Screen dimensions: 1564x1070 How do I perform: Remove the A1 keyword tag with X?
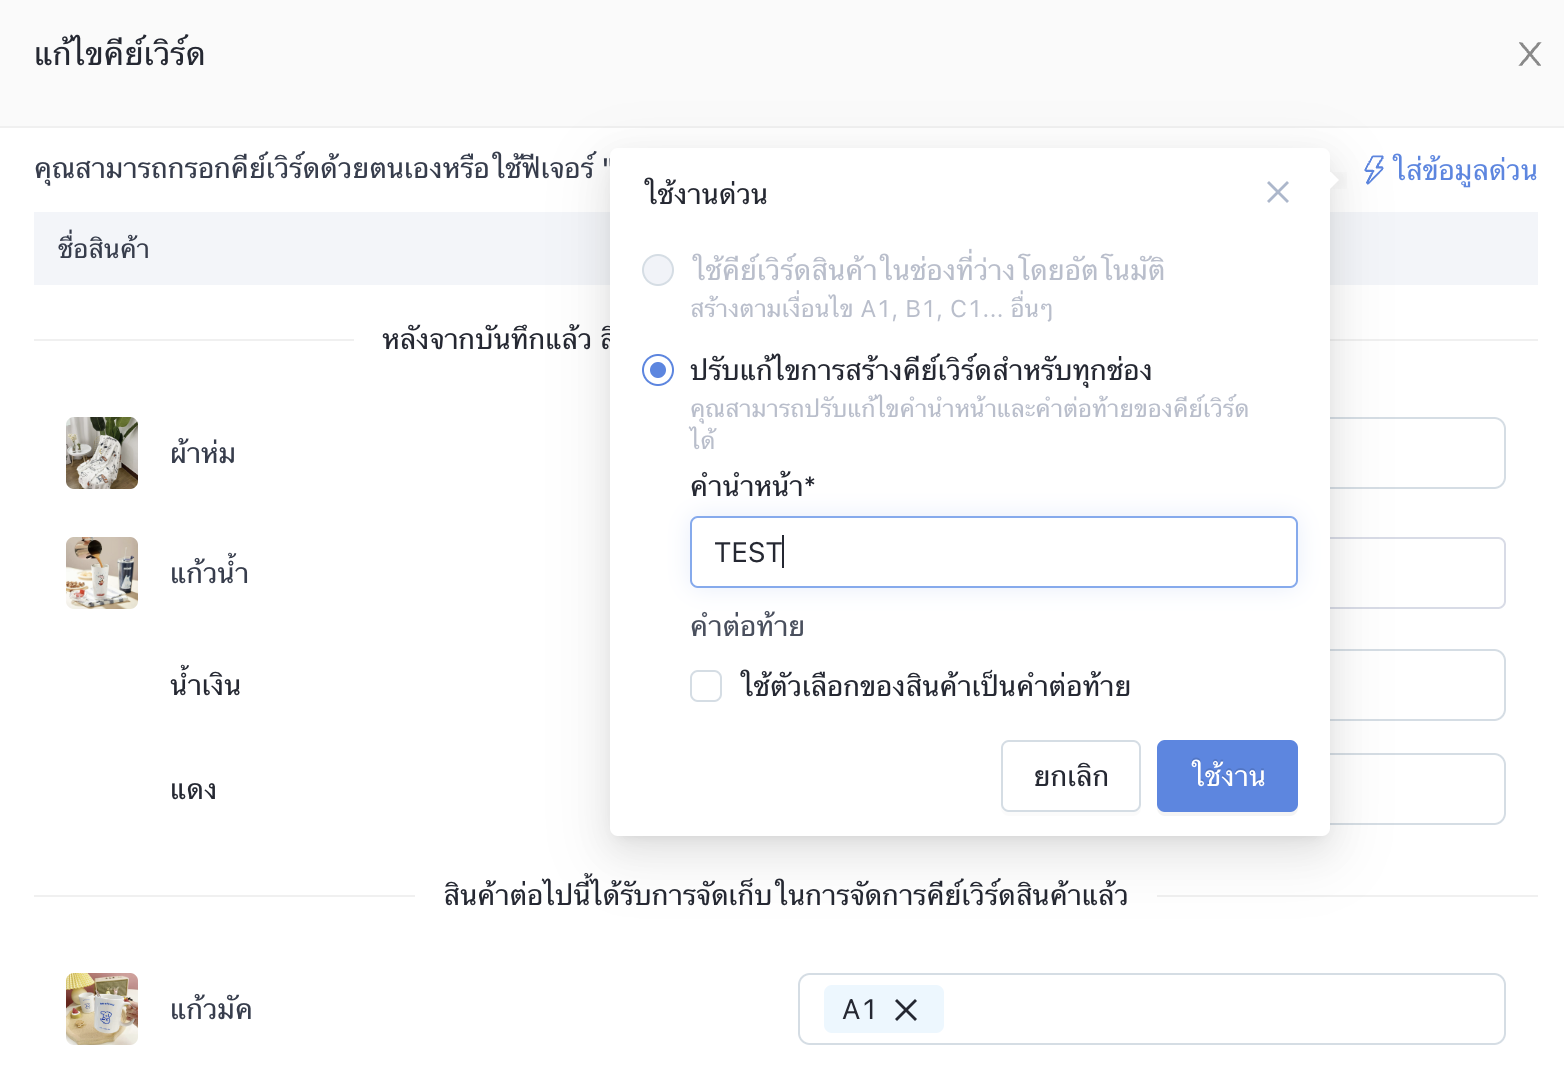point(906,1010)
